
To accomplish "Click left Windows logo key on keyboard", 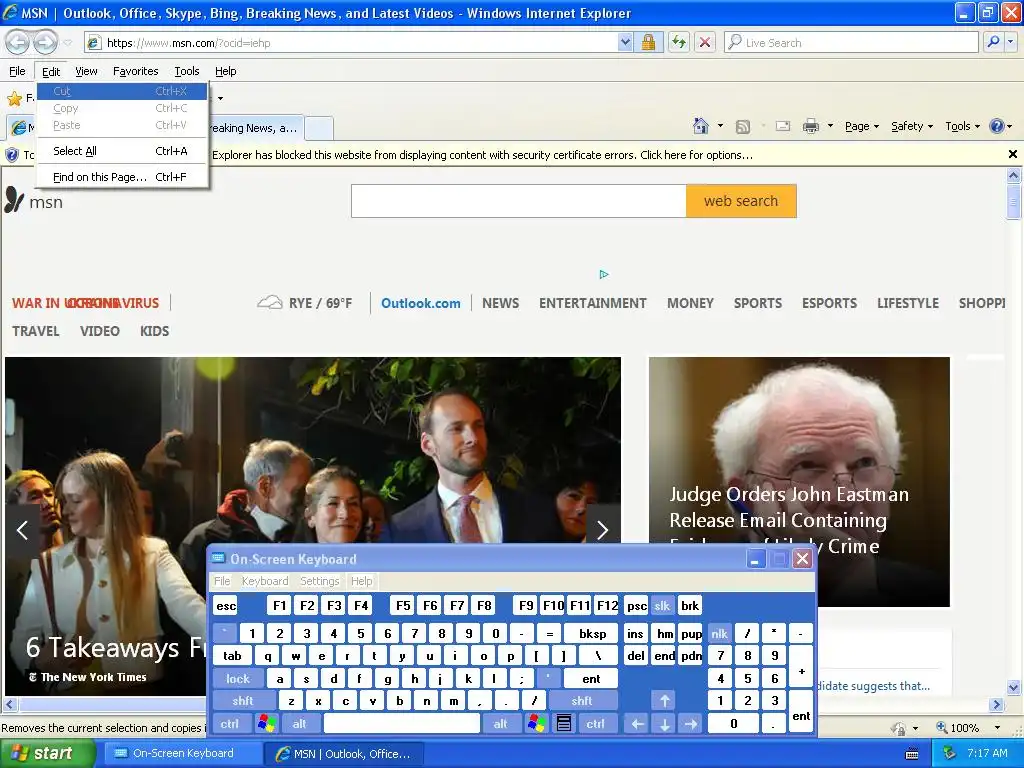I will tap(266, 724).
